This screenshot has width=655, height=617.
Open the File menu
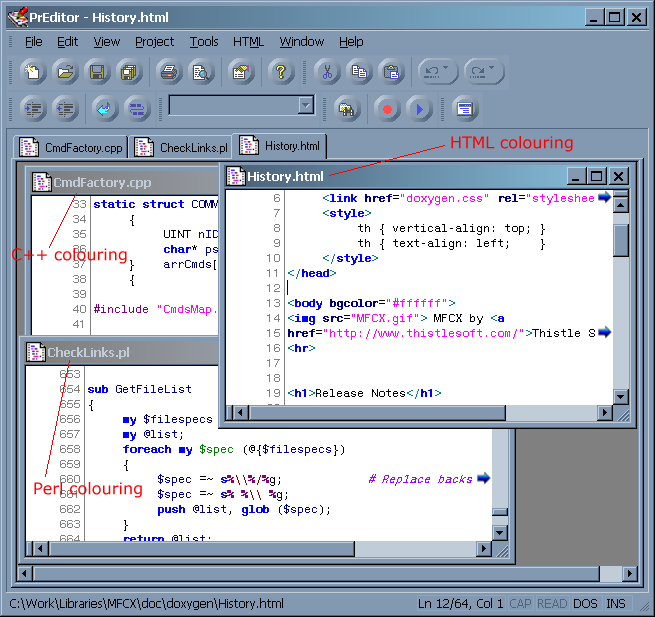click(33, 42)
